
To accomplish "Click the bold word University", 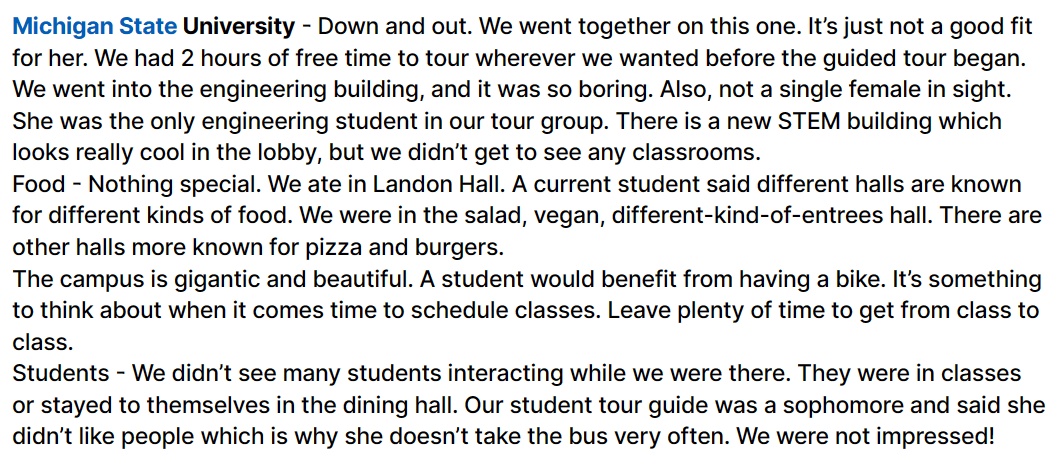I will pyautogui.click(x=239, y=28).
